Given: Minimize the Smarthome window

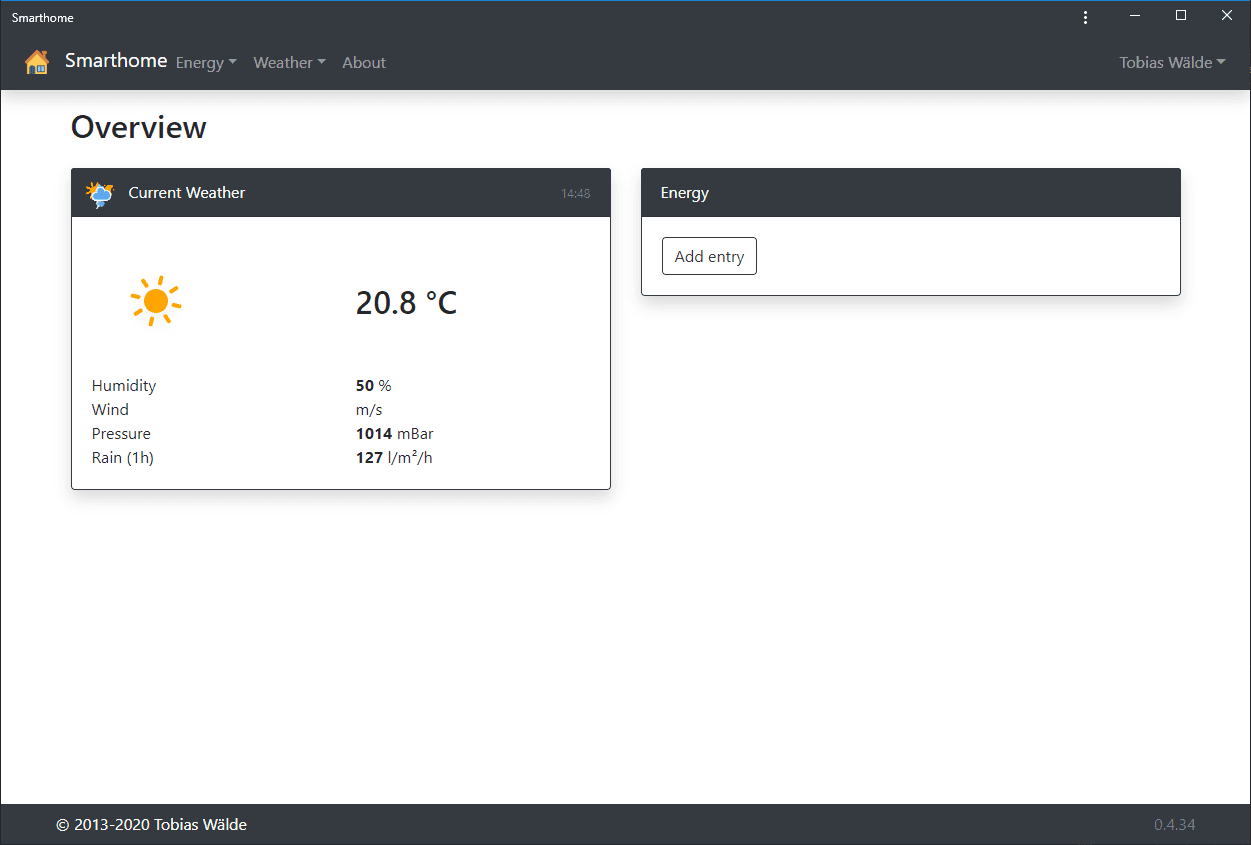Looking at the screenshot, I should (x=1136, y=16).
